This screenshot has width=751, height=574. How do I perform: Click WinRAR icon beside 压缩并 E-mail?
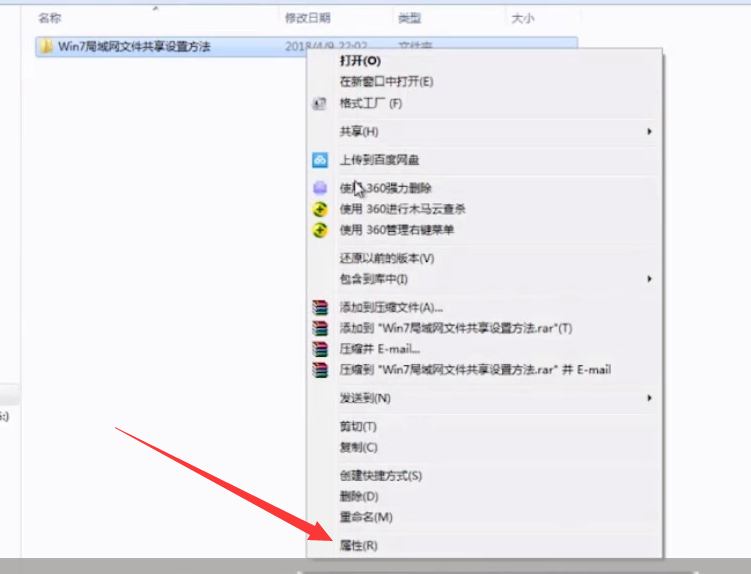[x=320, y=349]
